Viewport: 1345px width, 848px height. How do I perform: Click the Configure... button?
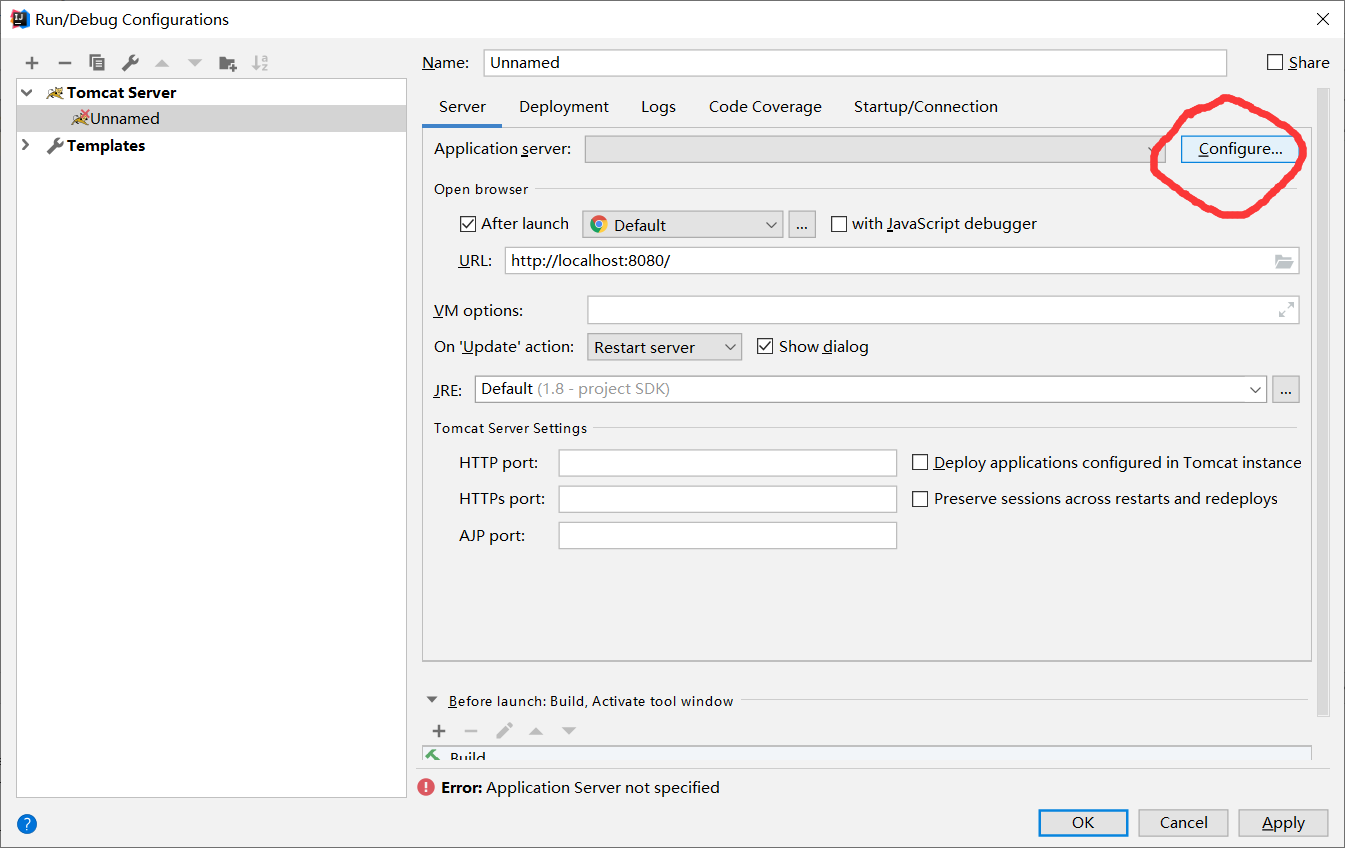(x=1240, y=149)
